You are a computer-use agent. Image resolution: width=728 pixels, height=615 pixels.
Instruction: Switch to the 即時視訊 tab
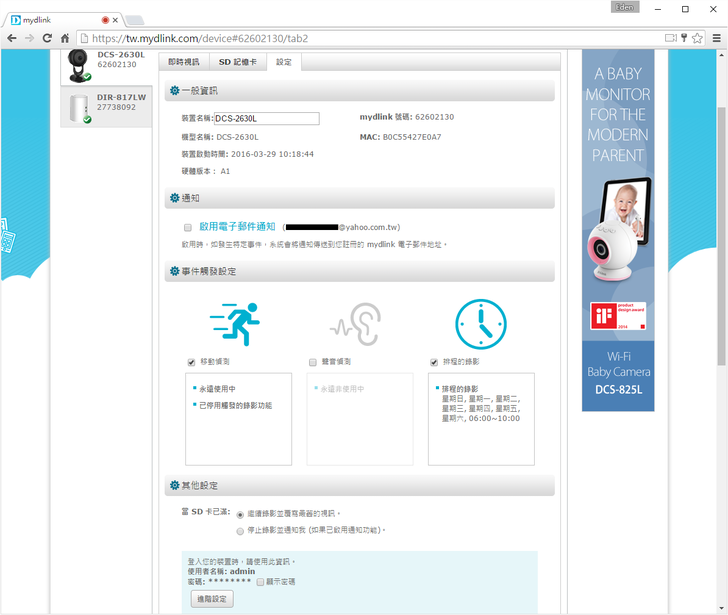tap(184, 62)
